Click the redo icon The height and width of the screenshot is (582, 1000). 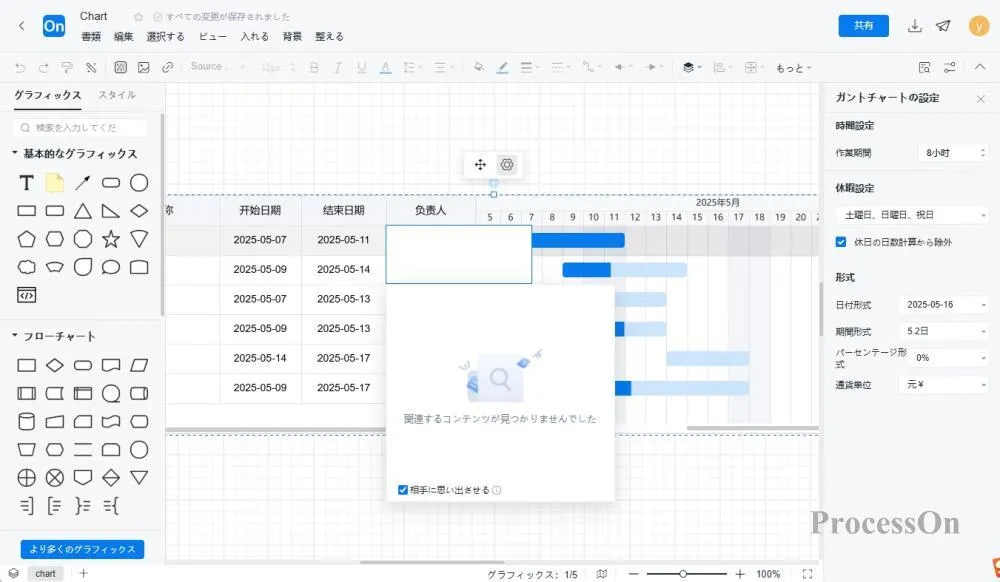pyautogui.click(x=43, y=67)
